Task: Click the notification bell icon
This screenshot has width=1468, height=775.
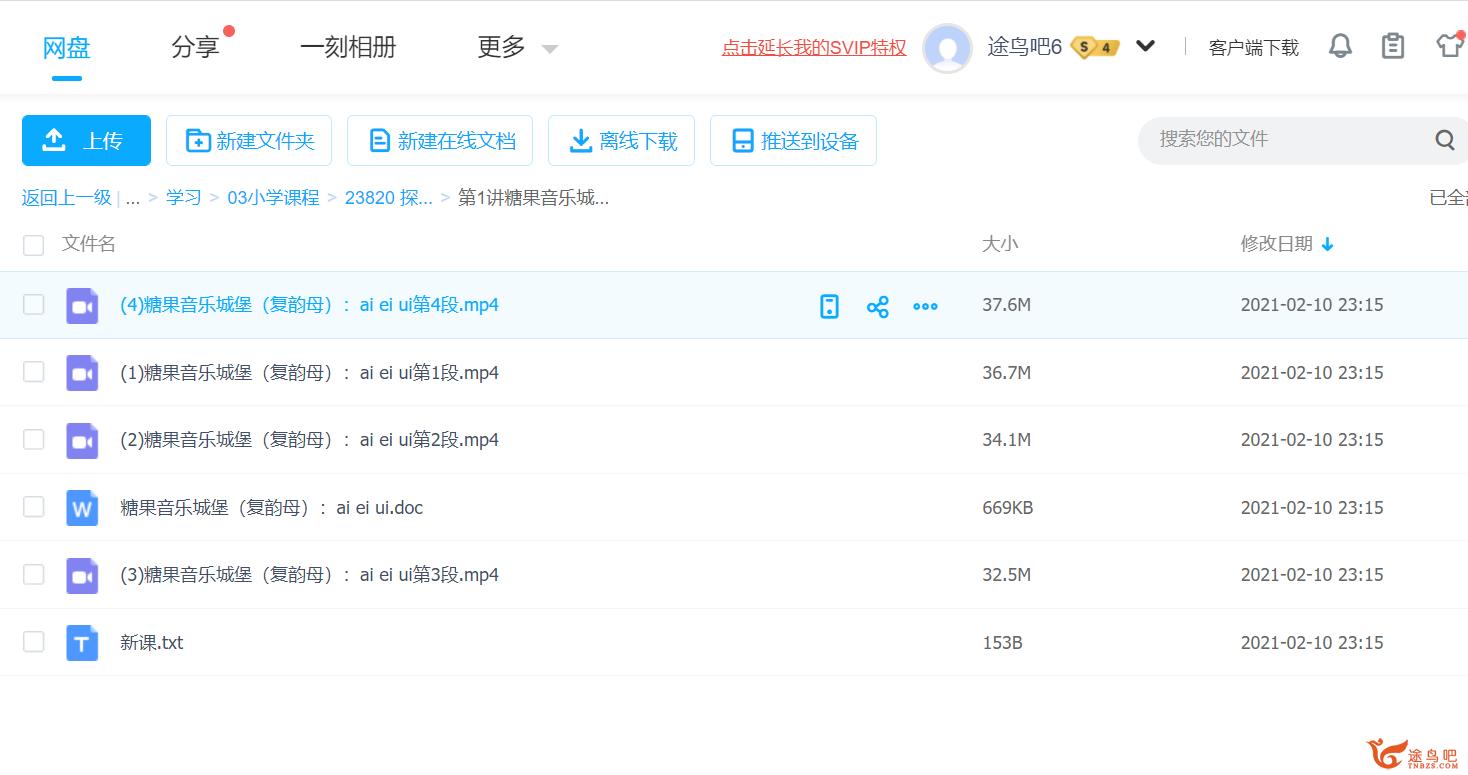Action: click(1340, 46)
